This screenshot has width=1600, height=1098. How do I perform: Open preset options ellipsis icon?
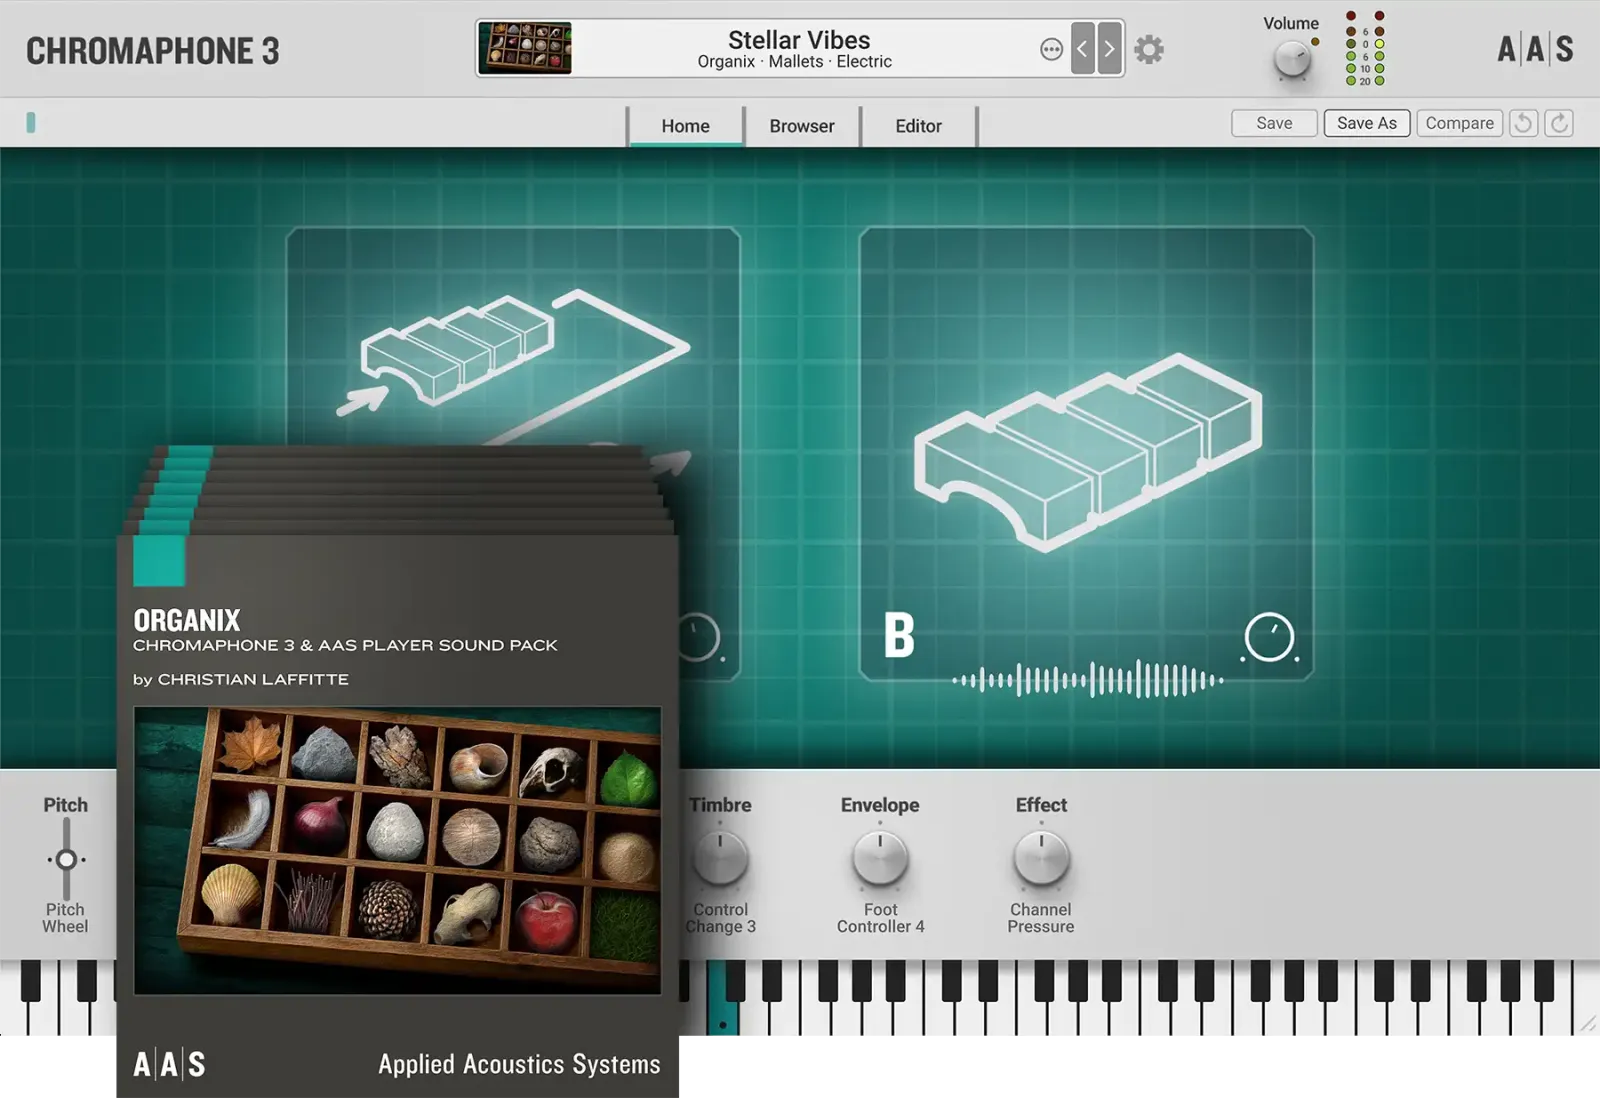[1051, 49]
